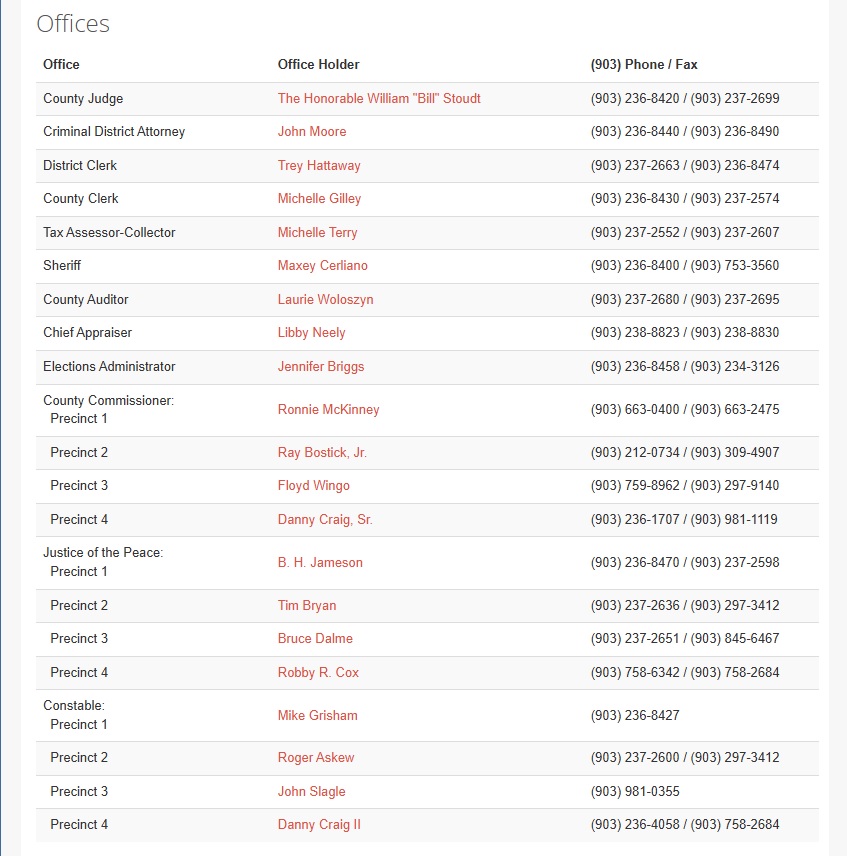Click Ray Bostick, Jr. link

coord(322,453)
